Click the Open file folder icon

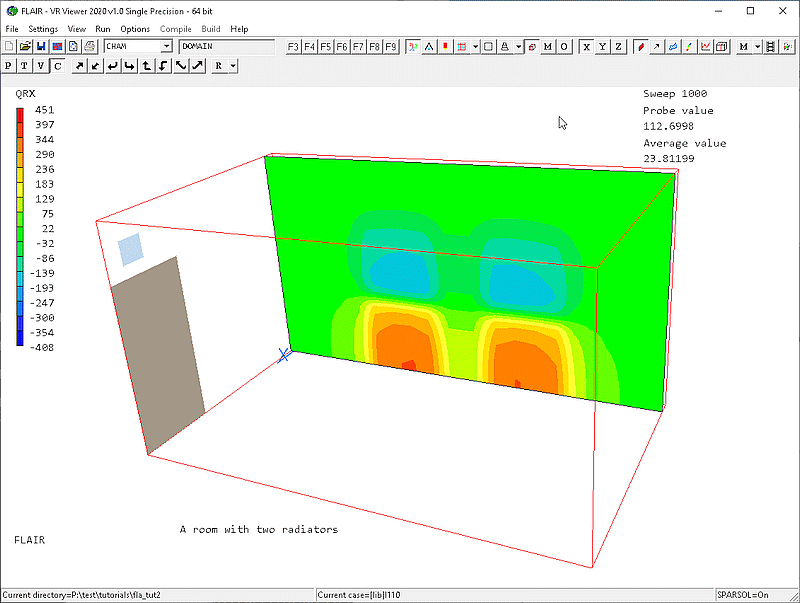pos(25,46)
